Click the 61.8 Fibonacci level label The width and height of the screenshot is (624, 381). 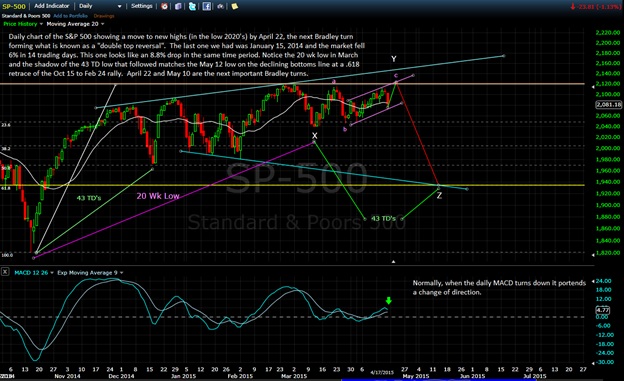(6, 188)
